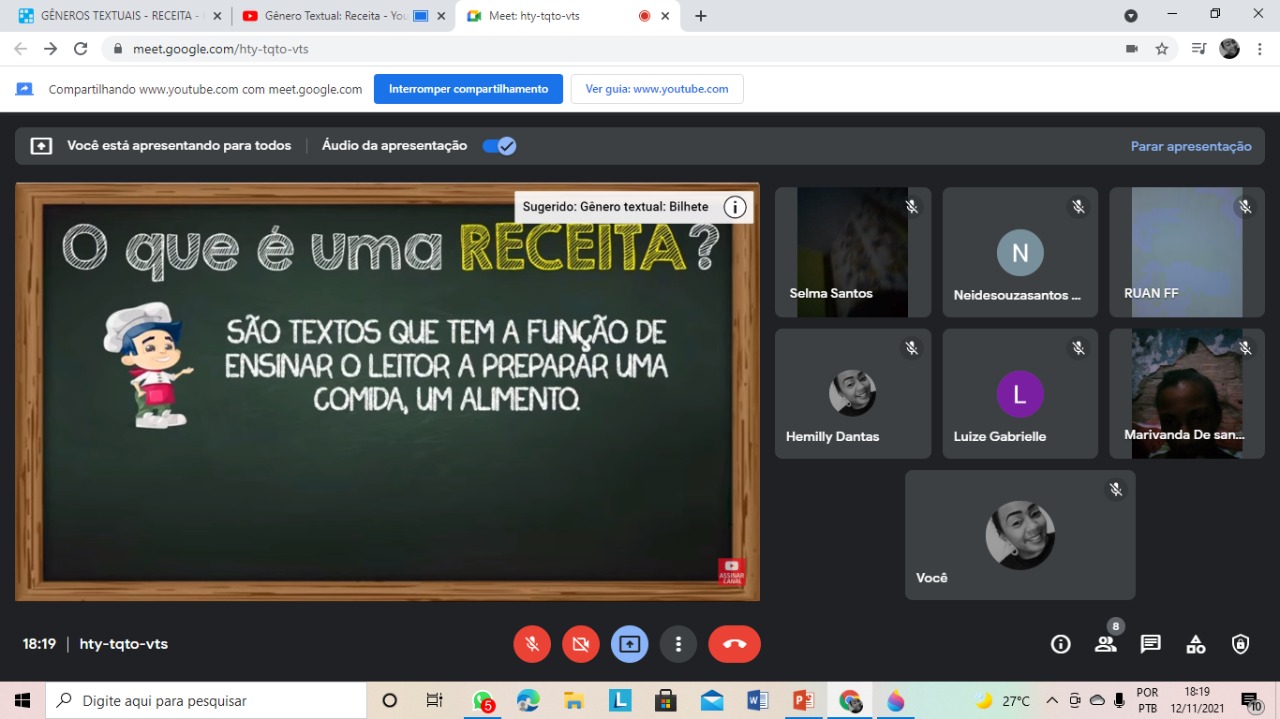Go back in browser history
Screen dimensions: 1280x719
click(x=21, y=48)
